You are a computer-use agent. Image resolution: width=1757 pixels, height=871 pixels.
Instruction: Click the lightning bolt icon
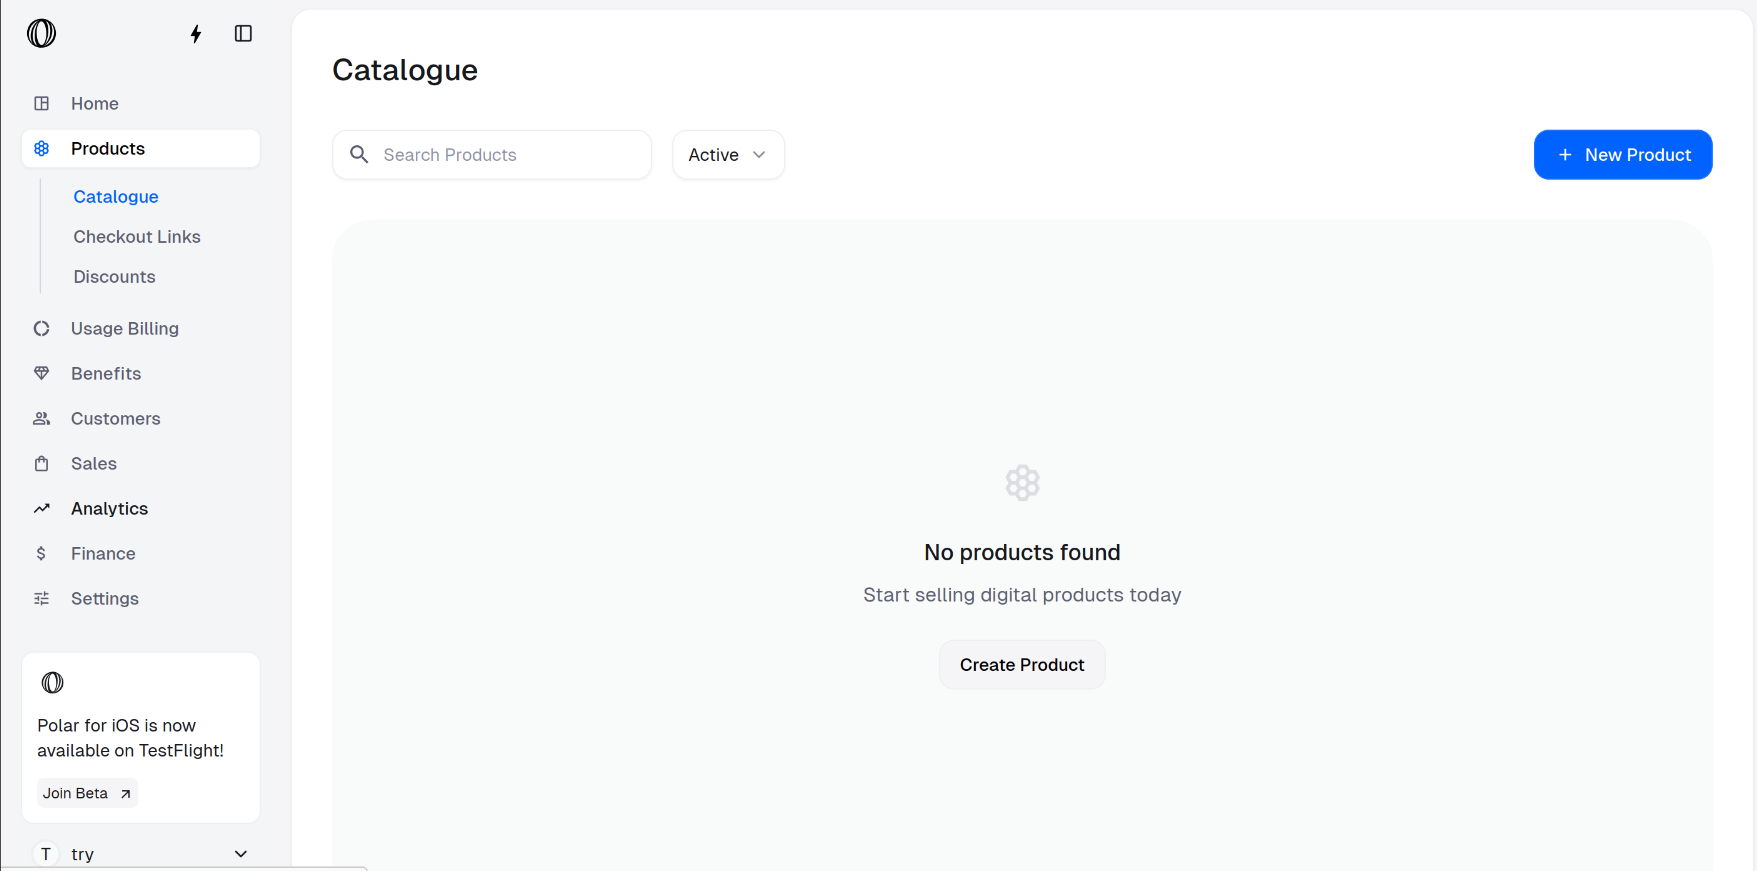196,34
